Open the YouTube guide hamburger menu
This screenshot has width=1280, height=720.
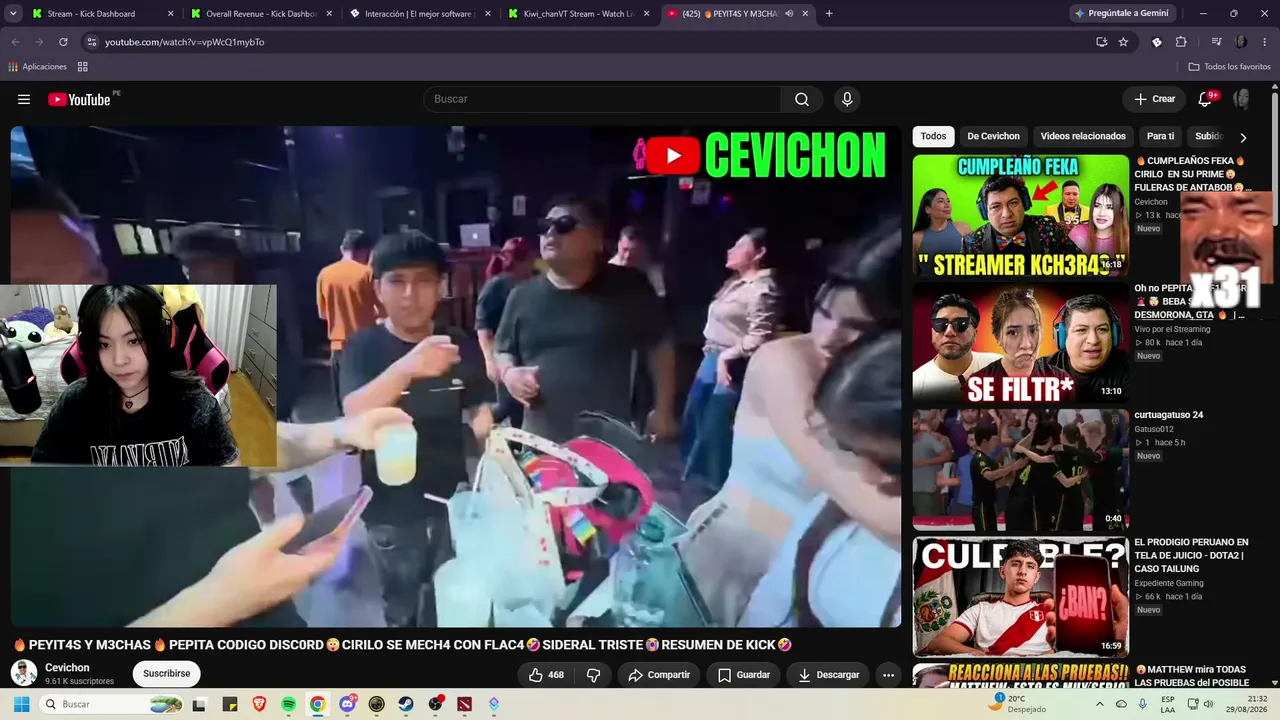[24, 99]
